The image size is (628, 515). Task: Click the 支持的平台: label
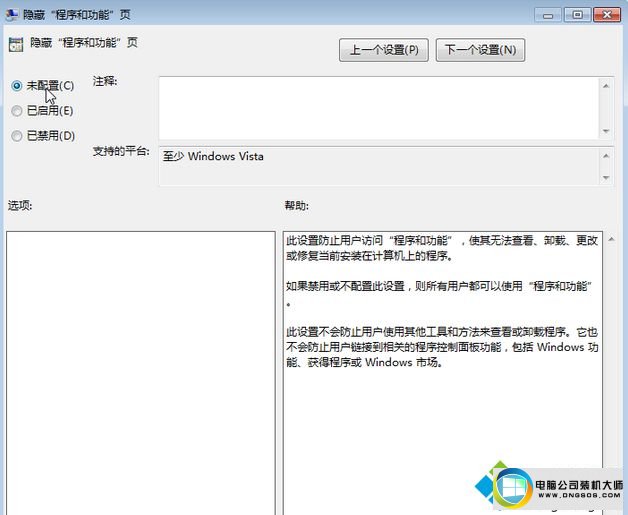(121, 151)
